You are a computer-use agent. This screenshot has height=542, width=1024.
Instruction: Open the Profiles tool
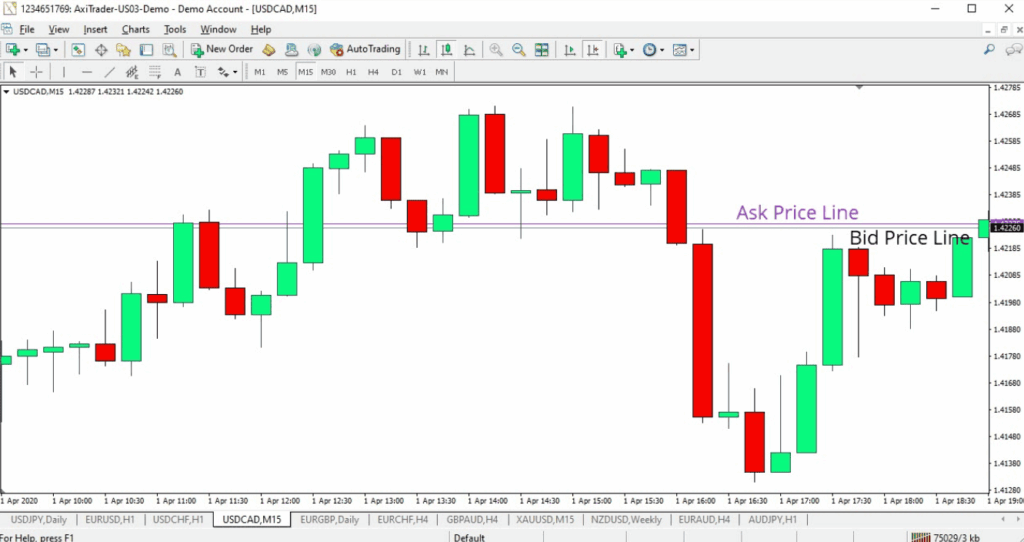point(43,50)
